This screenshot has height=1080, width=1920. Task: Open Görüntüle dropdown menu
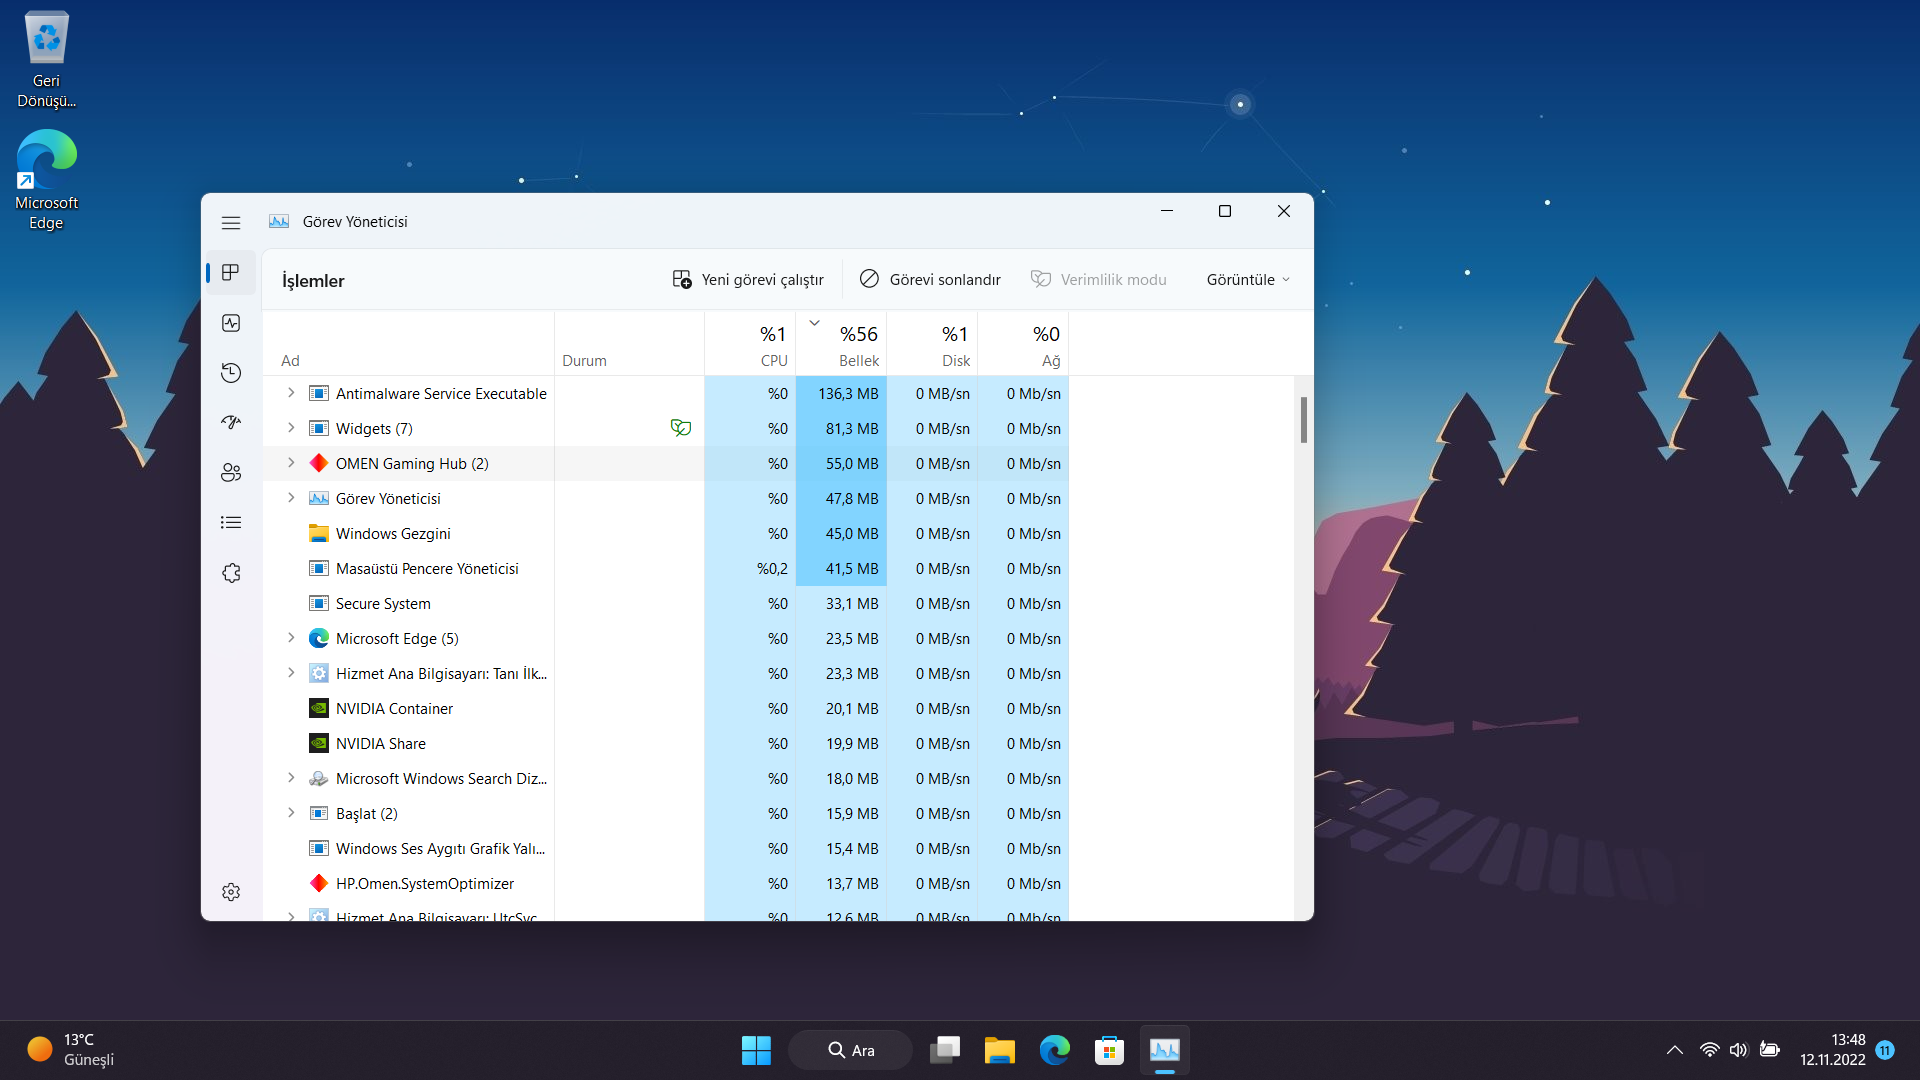pyautogui.click(x=1247, y=280)
